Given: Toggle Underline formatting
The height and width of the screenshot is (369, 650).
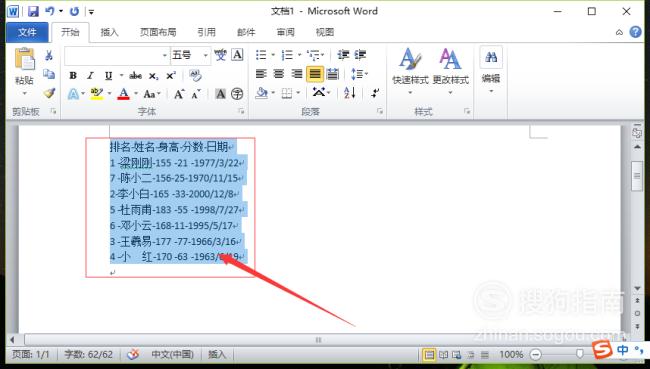Looking at the screenshot, I should click(108, 75).
